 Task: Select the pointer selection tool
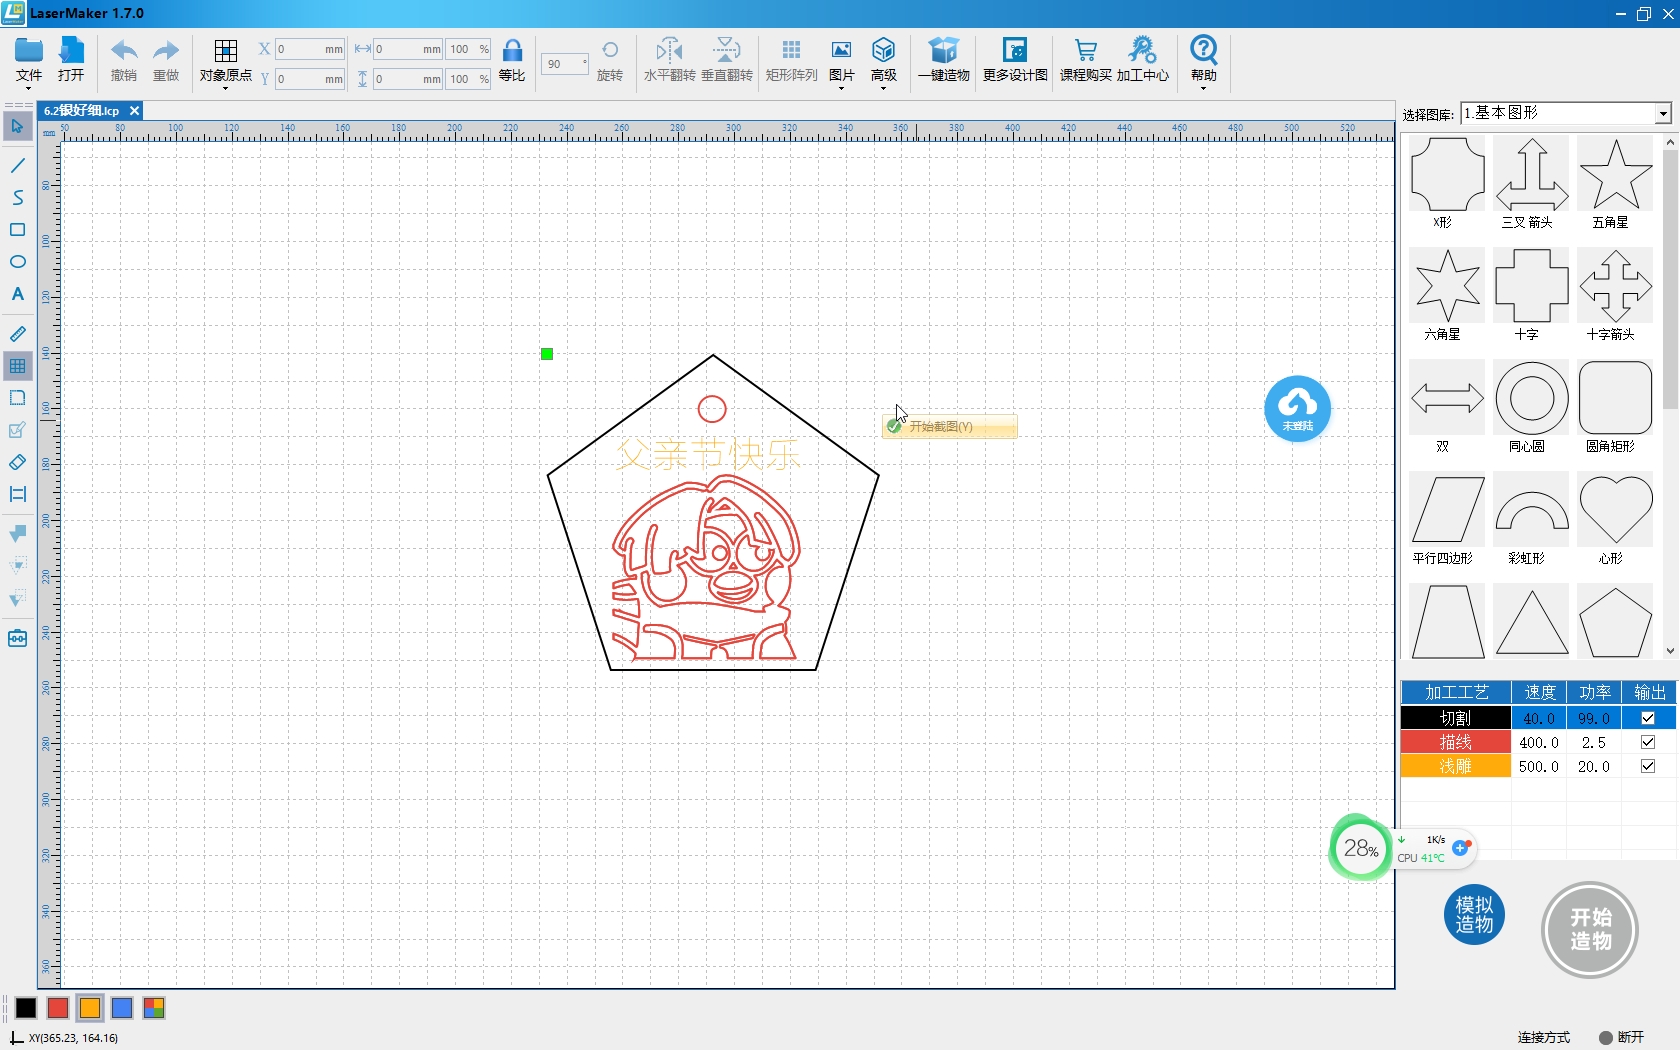tap(17, 127)
